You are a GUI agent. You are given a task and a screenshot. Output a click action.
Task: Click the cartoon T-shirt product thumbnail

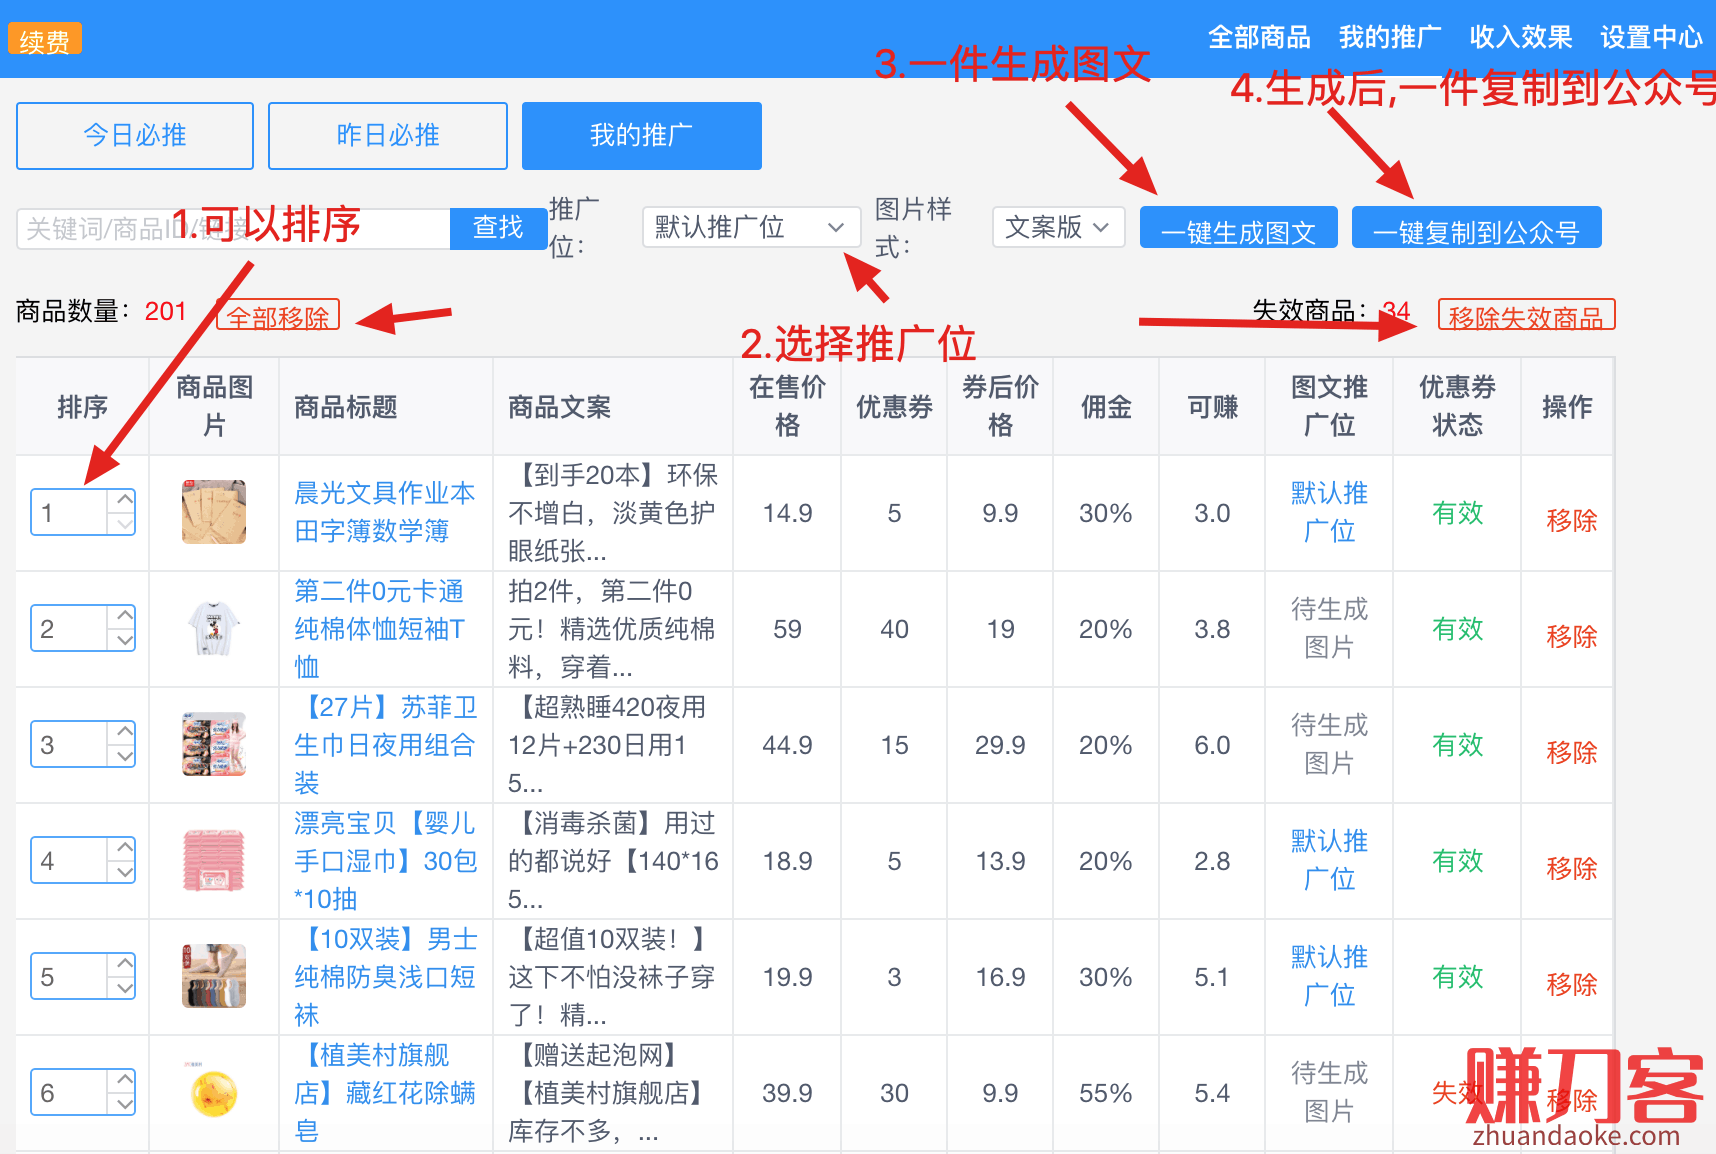[x=213, y=628]
